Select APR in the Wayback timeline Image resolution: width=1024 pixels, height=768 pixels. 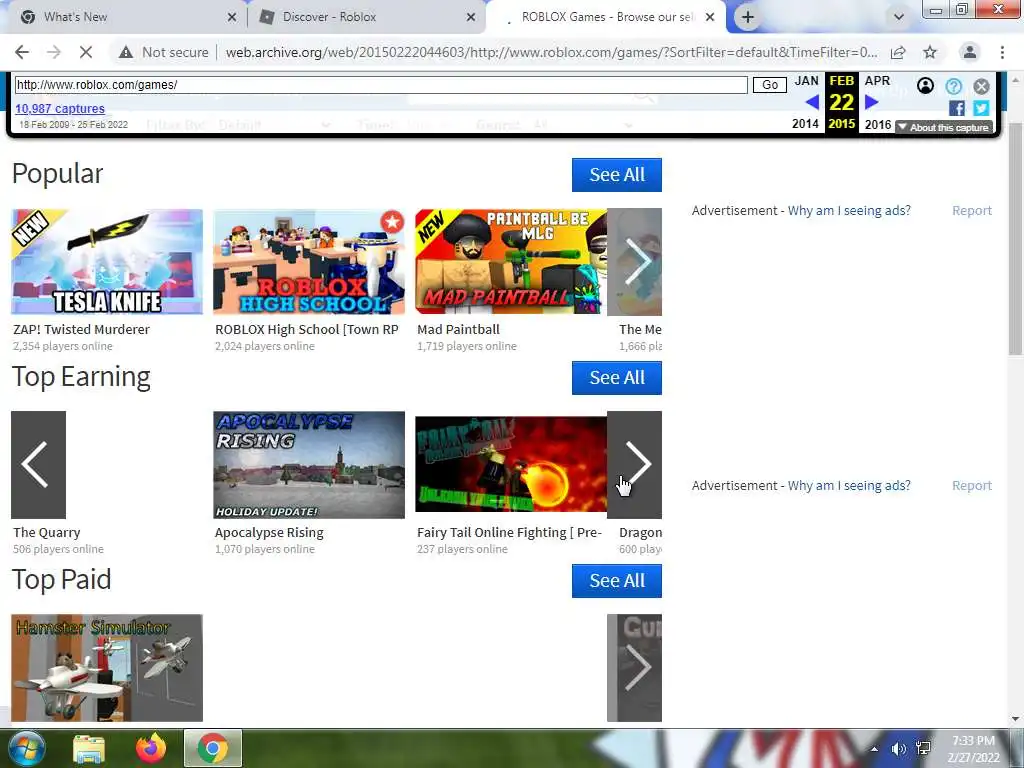pos(877,81)
